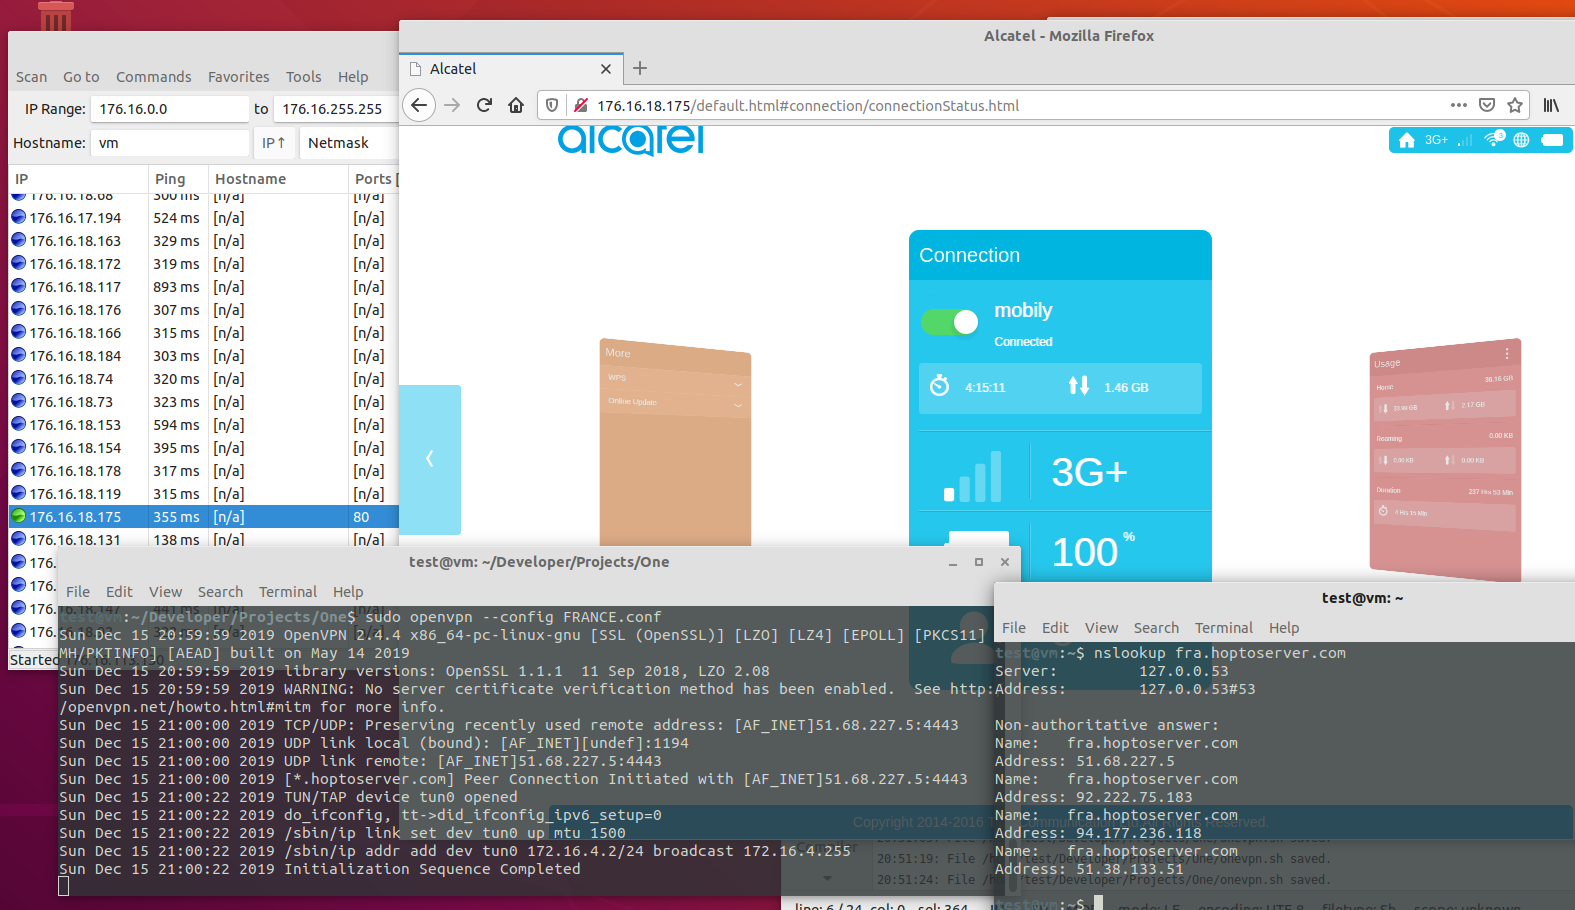
Task: Click the Alcatel logo
Action: pos(631,141)
